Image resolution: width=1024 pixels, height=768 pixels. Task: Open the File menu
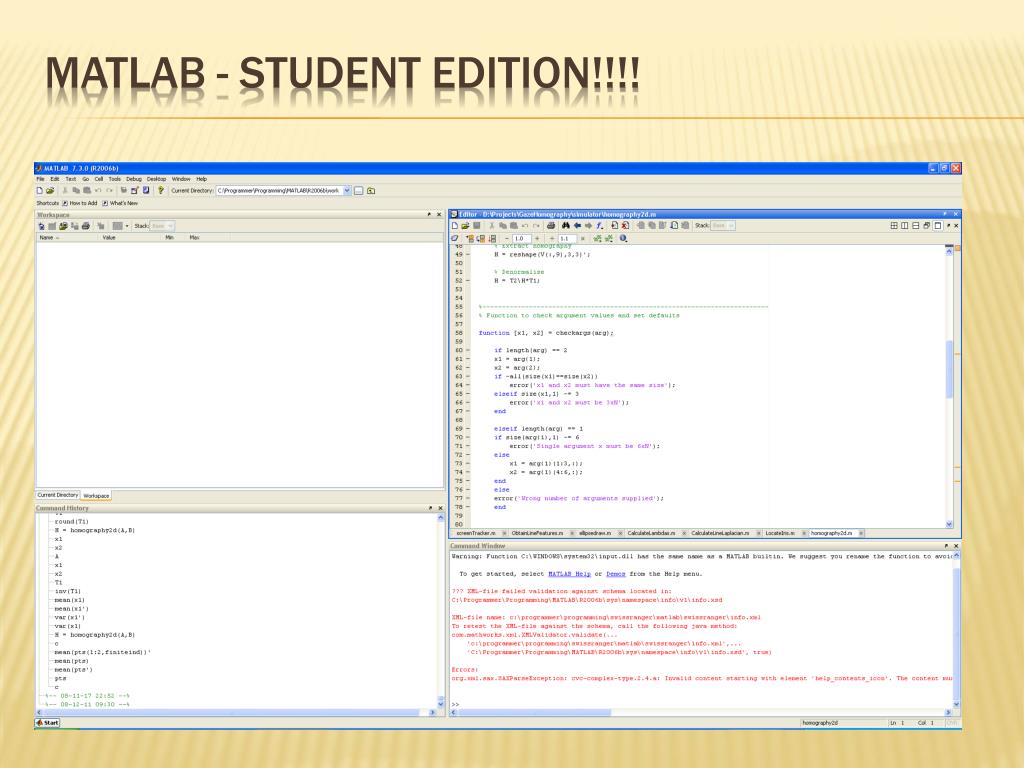40,179
